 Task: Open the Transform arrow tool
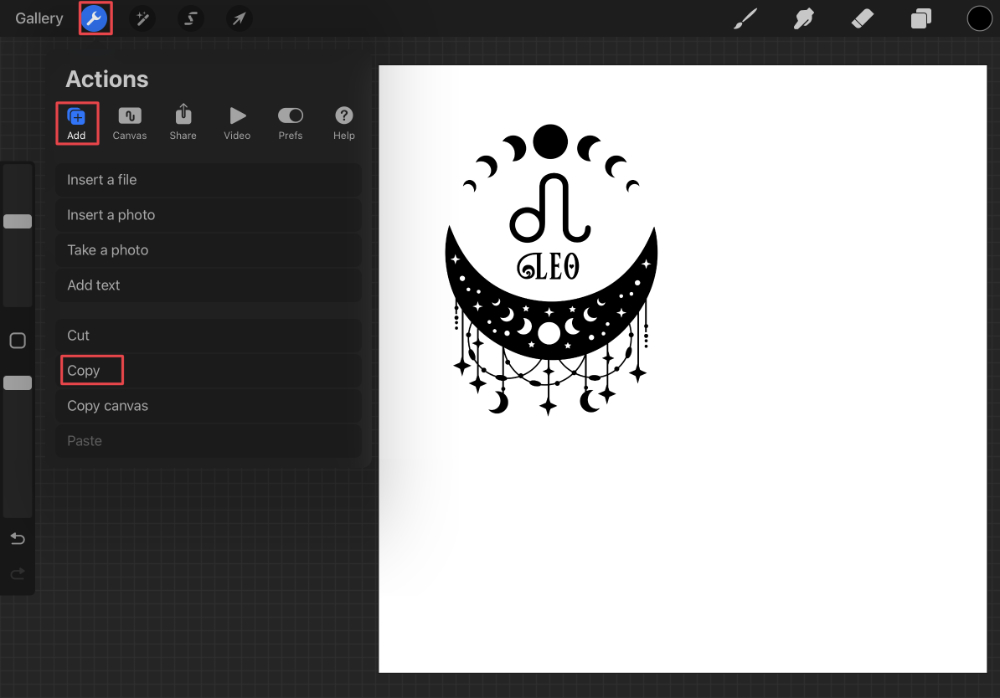point(238,18)
